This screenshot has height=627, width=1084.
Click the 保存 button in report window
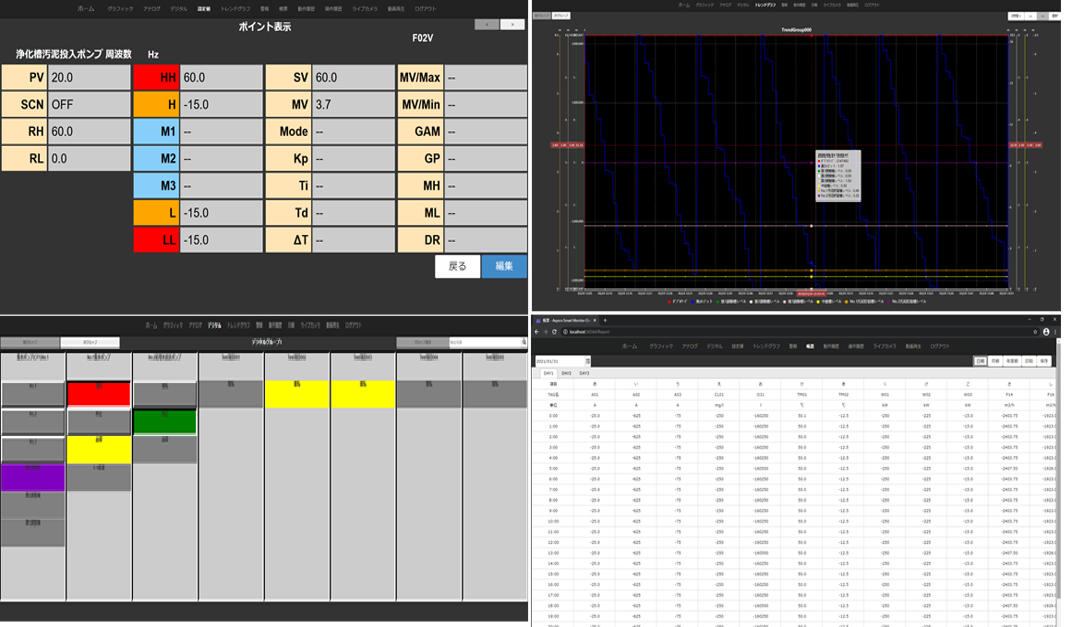coord(1043,361)
